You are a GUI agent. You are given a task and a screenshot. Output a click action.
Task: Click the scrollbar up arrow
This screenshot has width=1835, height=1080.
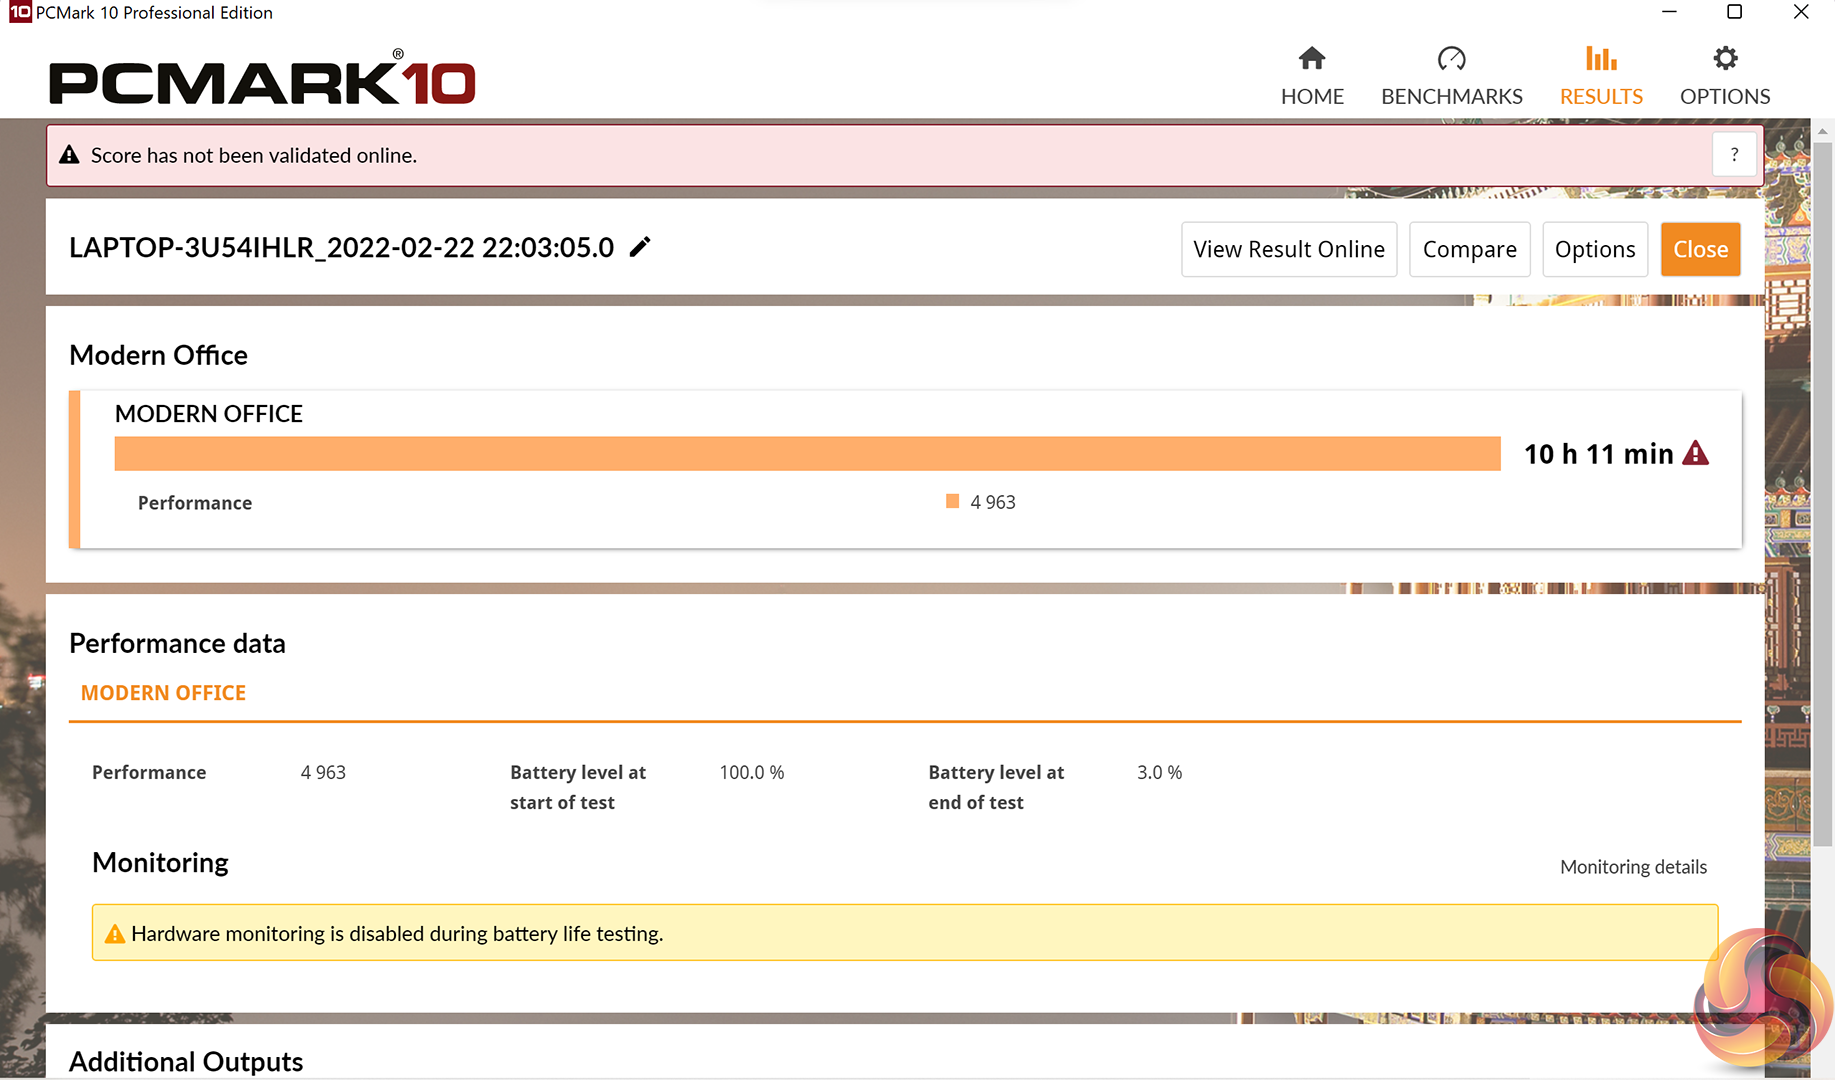[x=1823, y=131]
